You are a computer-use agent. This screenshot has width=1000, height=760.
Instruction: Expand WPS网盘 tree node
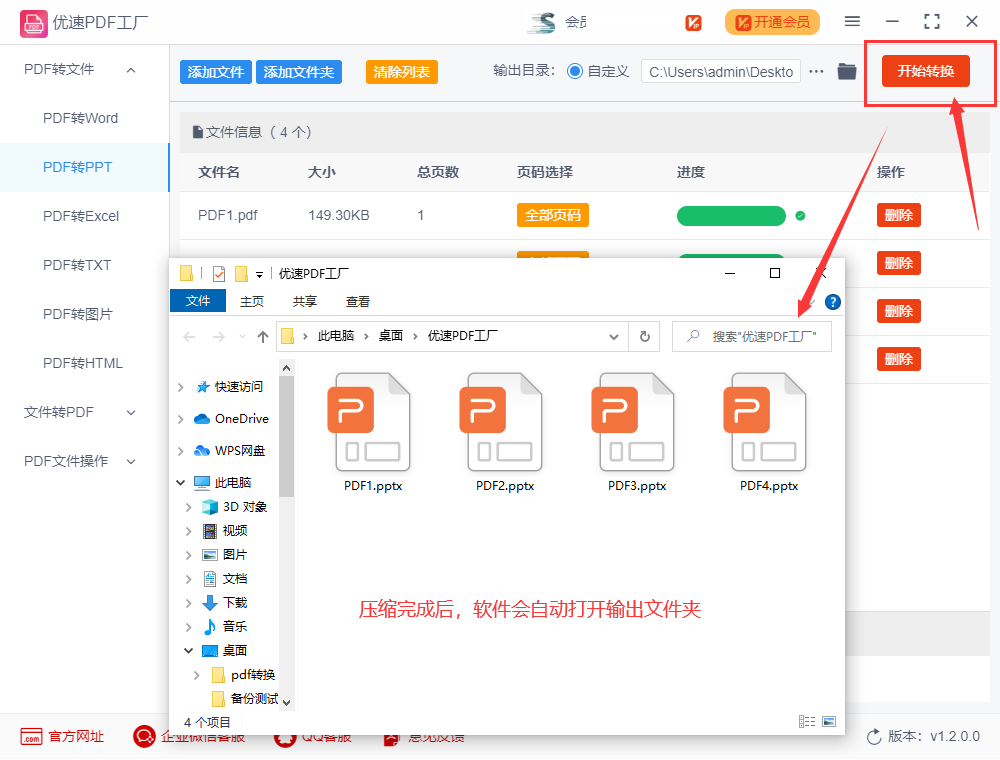tap(180, 451)
